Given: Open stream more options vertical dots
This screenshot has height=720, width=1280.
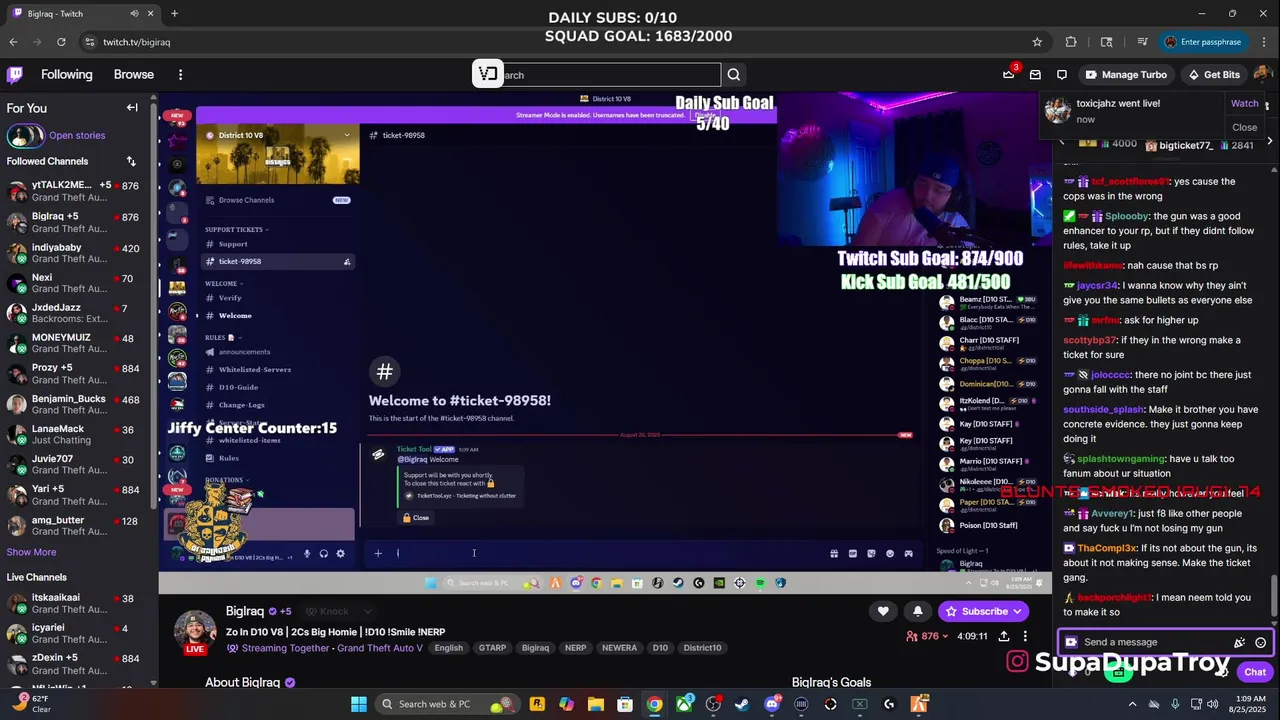Looking at the screenshot, I should pos(1025,636).
